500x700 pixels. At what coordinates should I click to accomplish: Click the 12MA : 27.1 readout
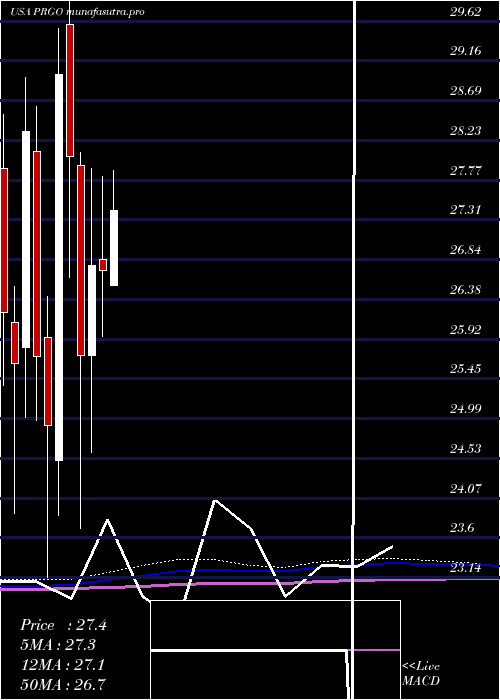(63, 665)
